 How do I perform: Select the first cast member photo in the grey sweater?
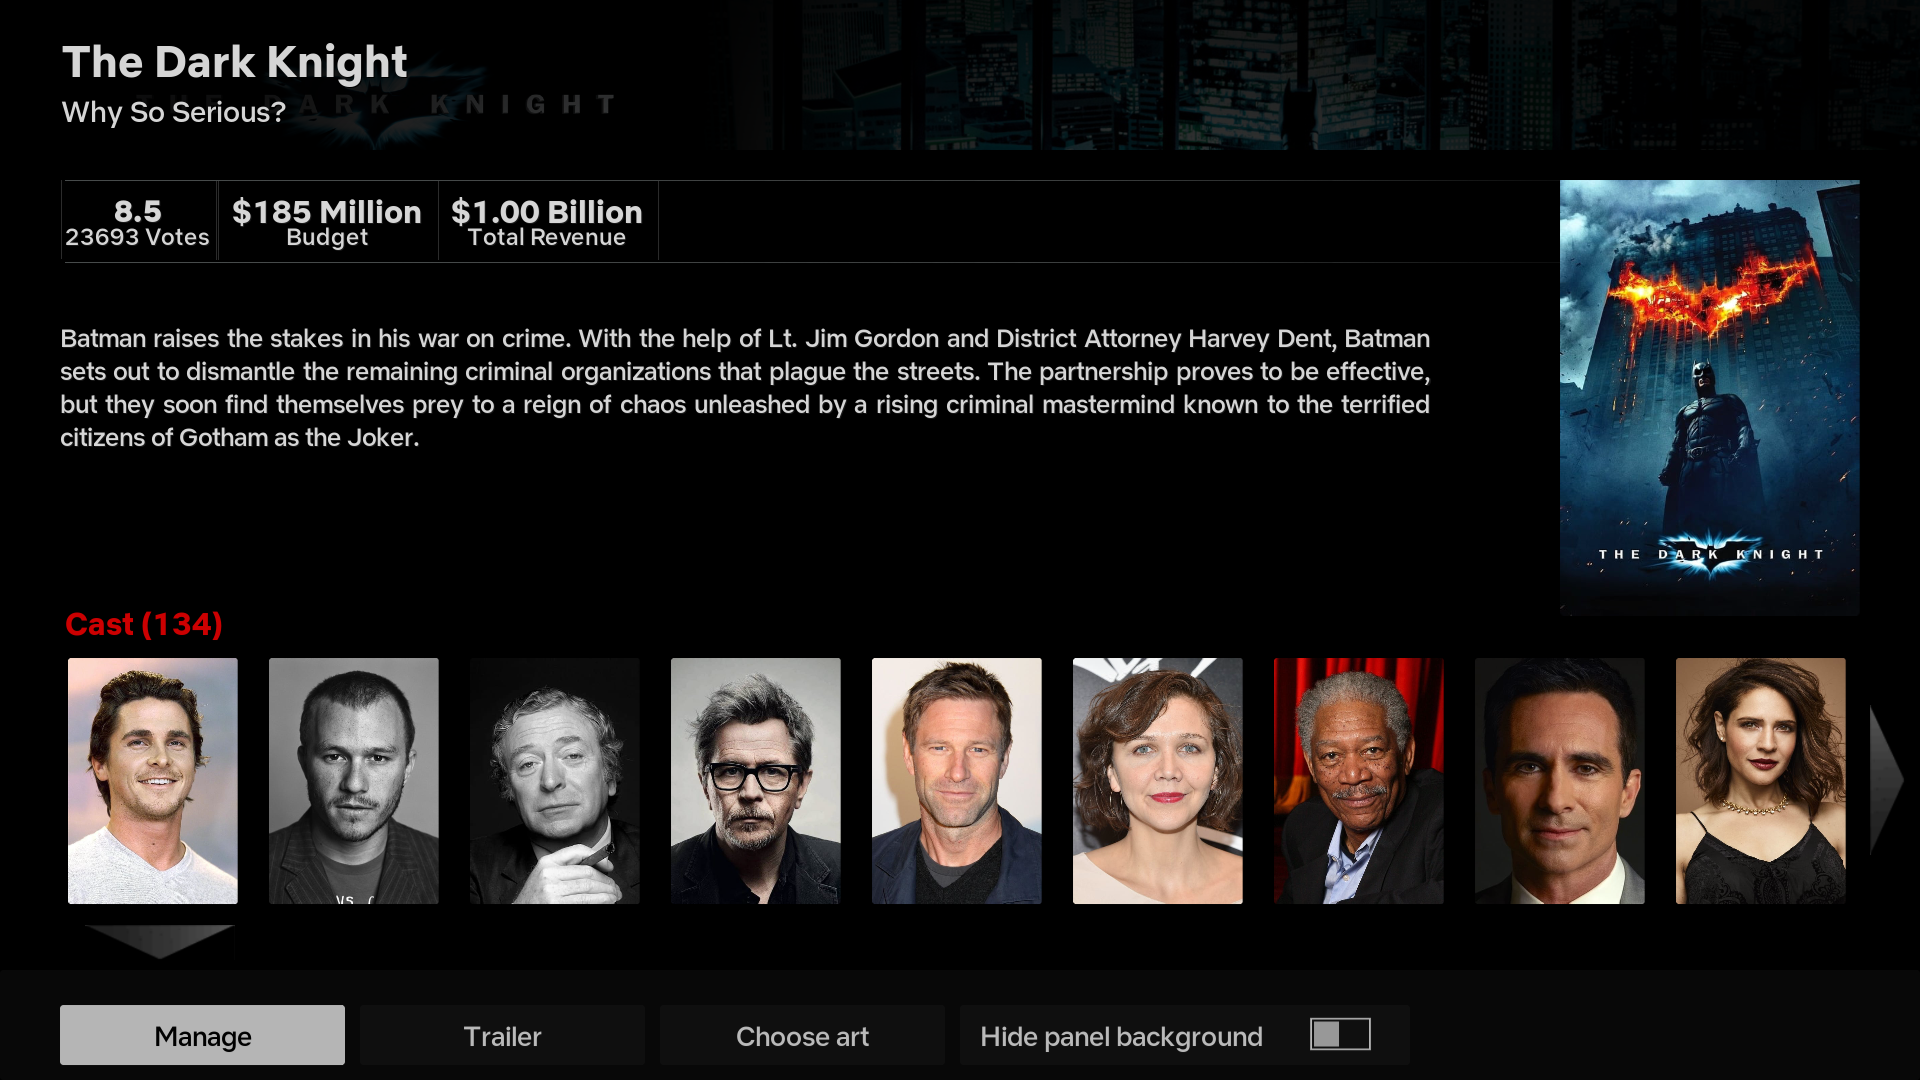pyautogui.click(x=153, y=781)
